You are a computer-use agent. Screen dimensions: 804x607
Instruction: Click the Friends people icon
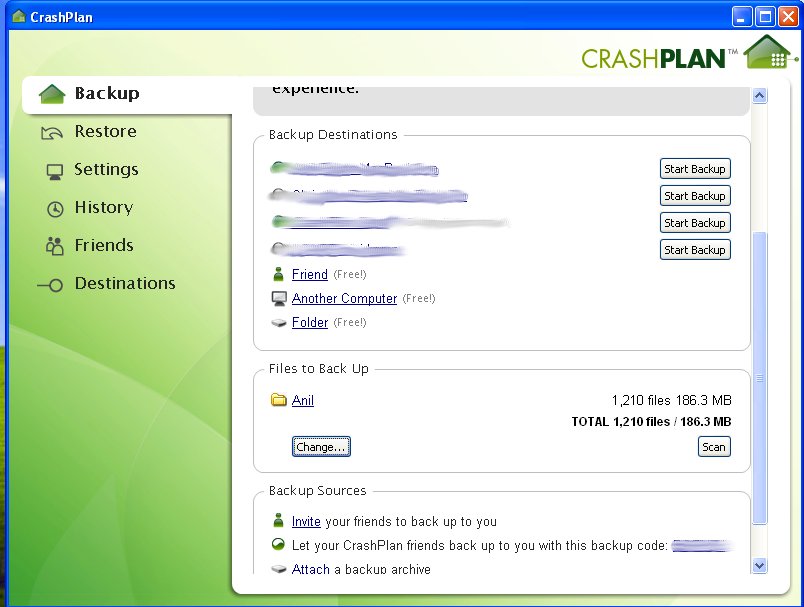point(54,246)
